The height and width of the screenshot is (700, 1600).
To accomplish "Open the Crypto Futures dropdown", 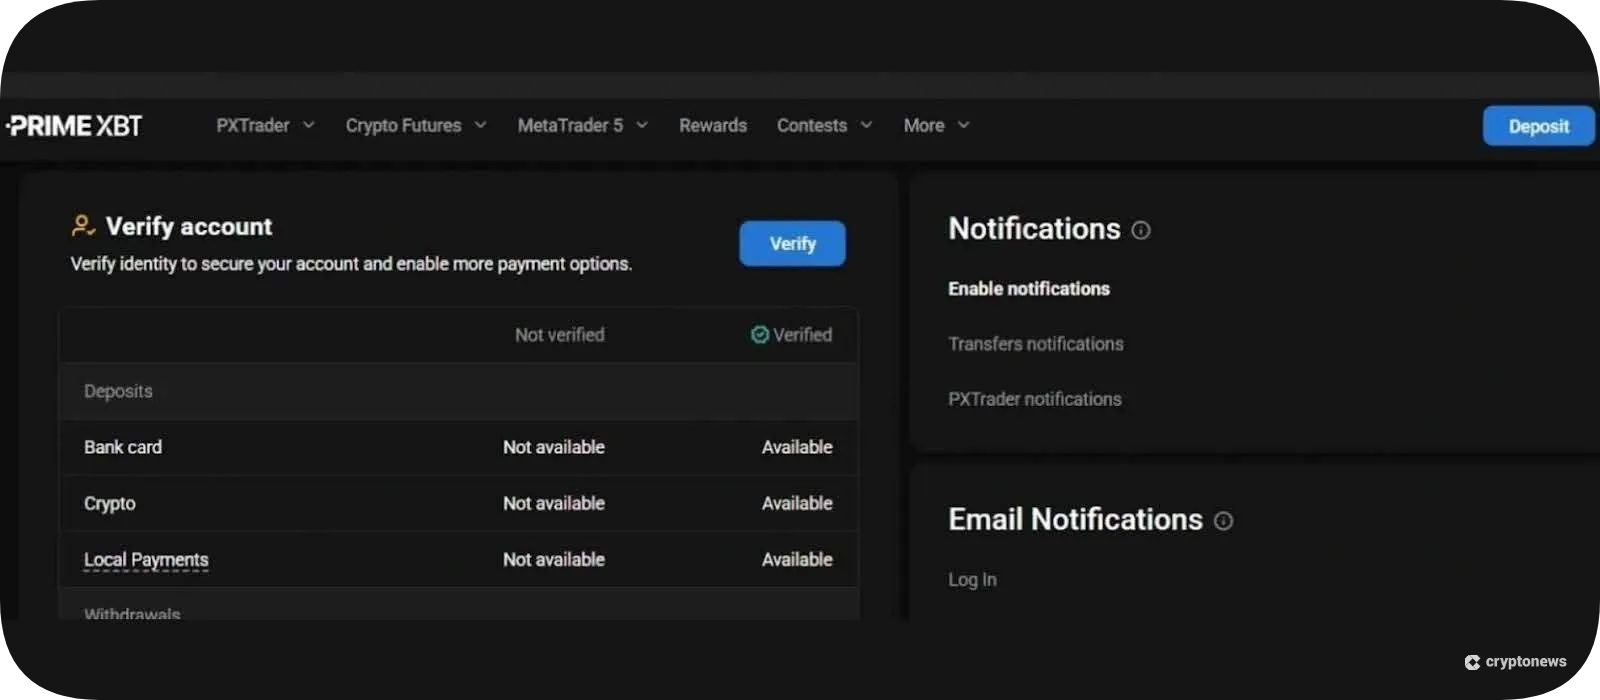I will tap(415, 126).
